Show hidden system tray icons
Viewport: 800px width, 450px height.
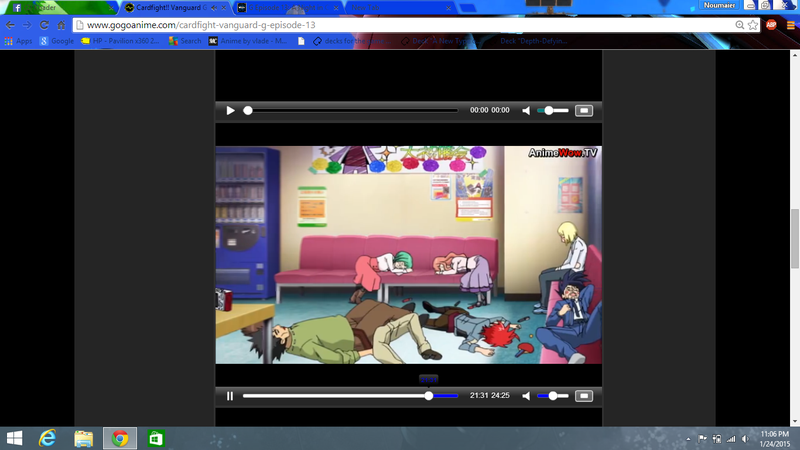(x=688, y=439)
